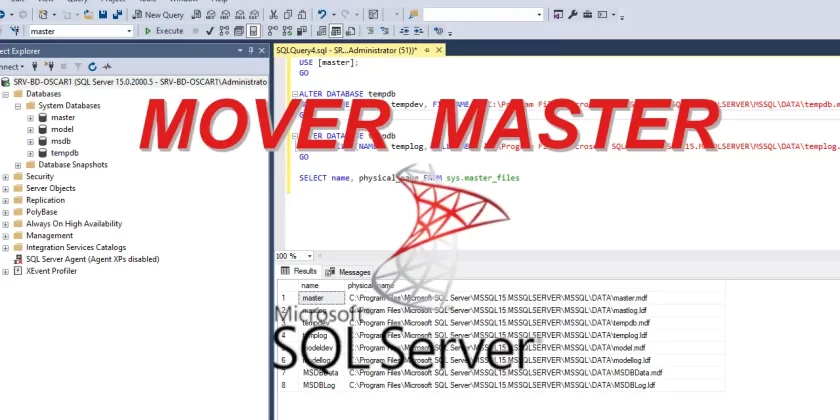Select the MSDBLog cell in results
Viewport: 840px width, 420px height.
click(321, 385)
